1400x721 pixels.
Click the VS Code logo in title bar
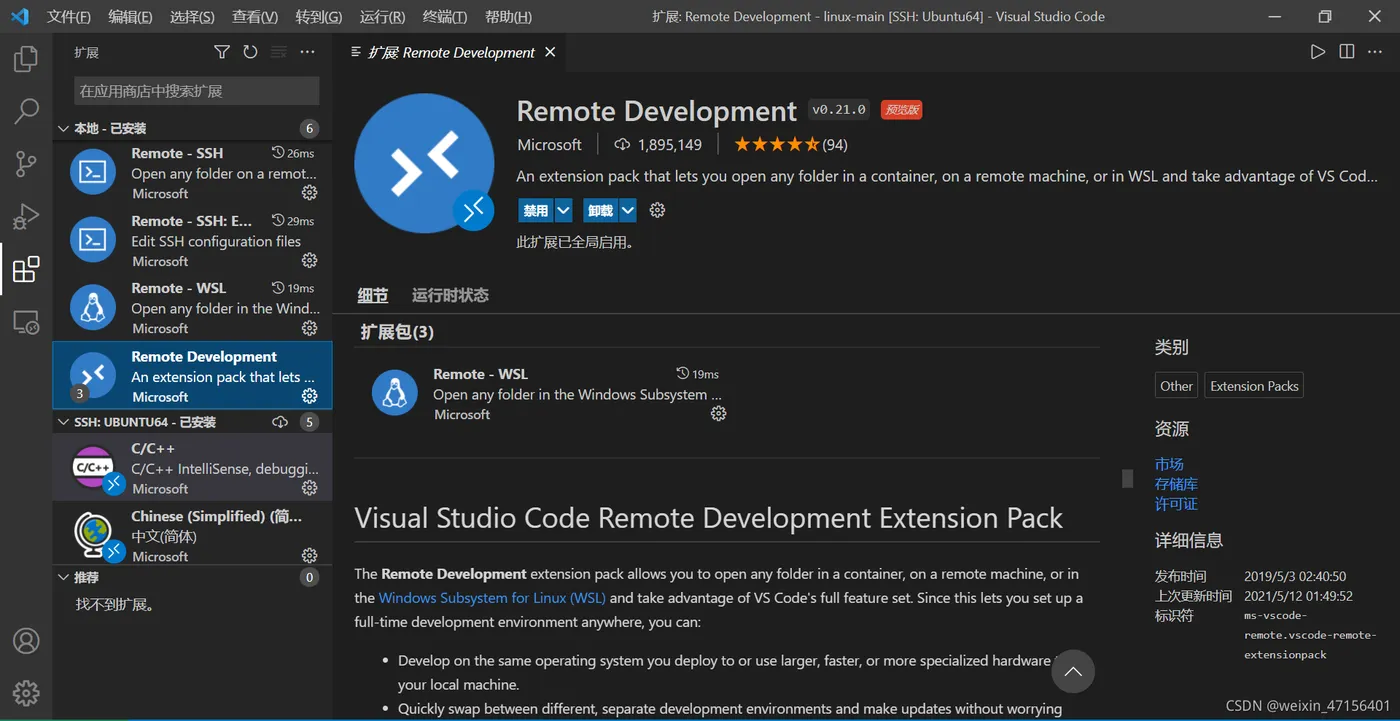point(20,17)
